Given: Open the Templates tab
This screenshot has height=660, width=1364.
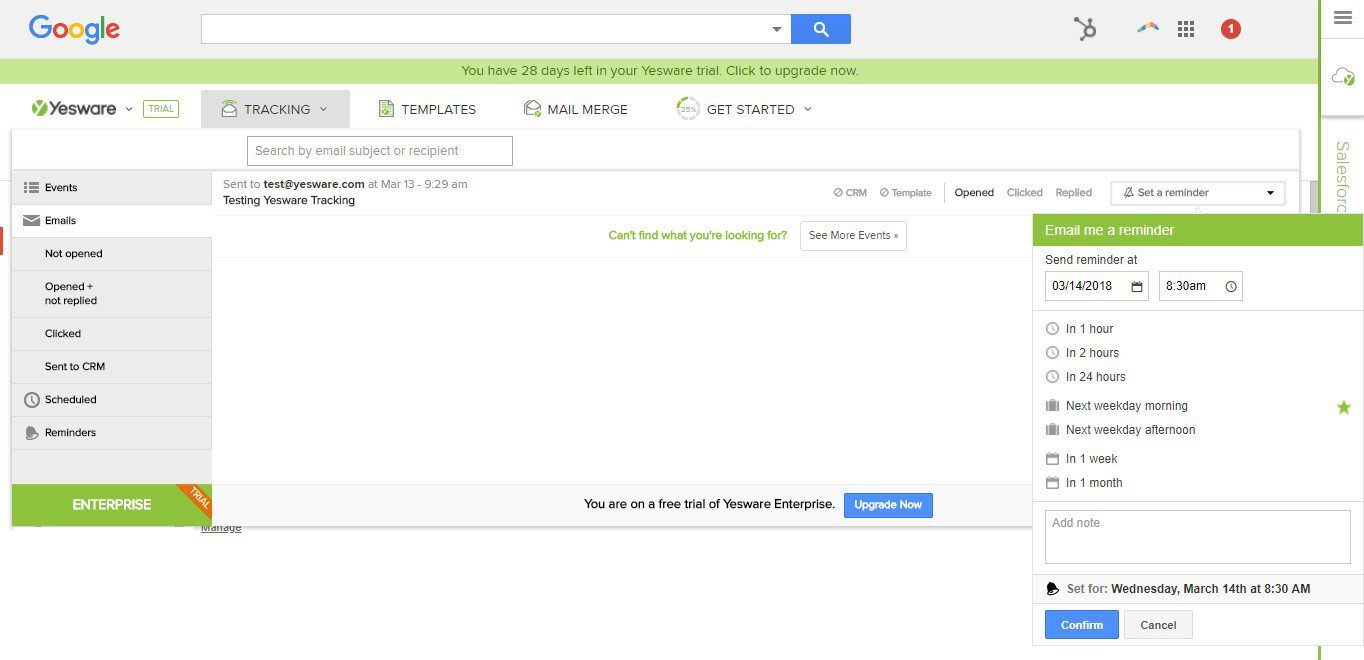Looking at the screenshot, I should pos(427,109).
